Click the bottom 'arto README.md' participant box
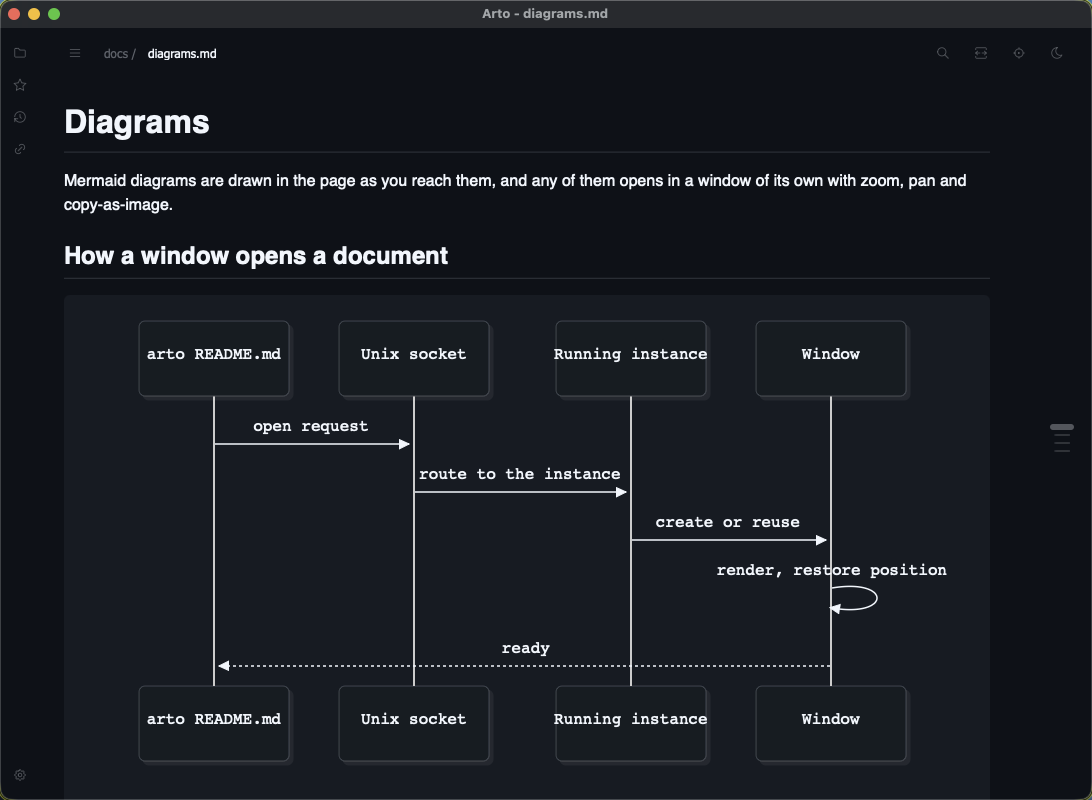The image size is (1092, 800). pos(214,723)
